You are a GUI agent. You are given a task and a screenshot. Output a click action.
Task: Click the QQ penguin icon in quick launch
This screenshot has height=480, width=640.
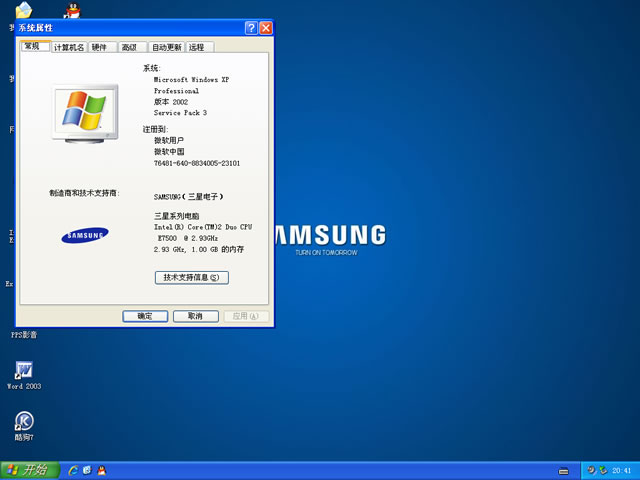(x=101, y=470)
